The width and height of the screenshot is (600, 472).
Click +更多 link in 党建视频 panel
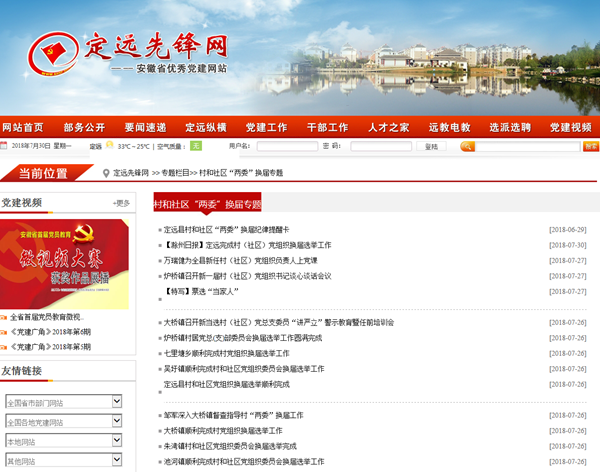click(121, 203)
